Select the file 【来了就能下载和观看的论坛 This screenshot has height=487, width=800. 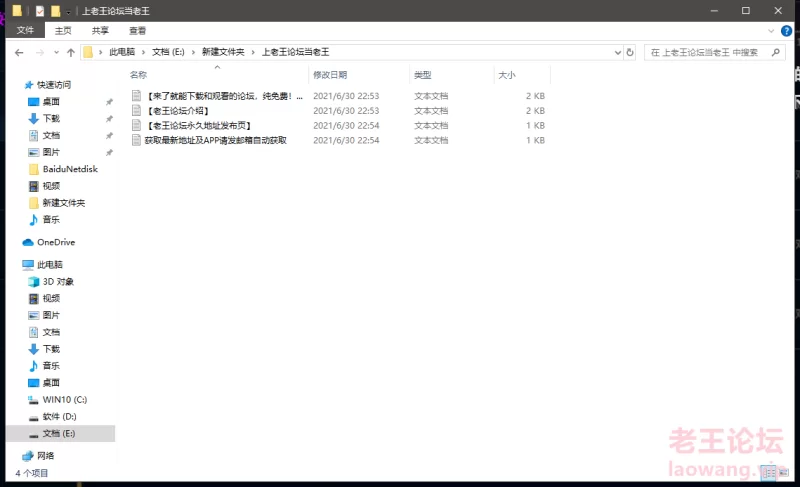click(224, 96)
